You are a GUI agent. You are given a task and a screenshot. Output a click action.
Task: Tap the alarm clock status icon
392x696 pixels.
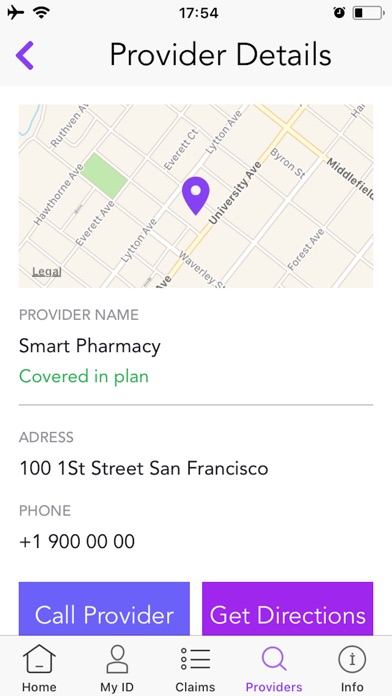339,13
